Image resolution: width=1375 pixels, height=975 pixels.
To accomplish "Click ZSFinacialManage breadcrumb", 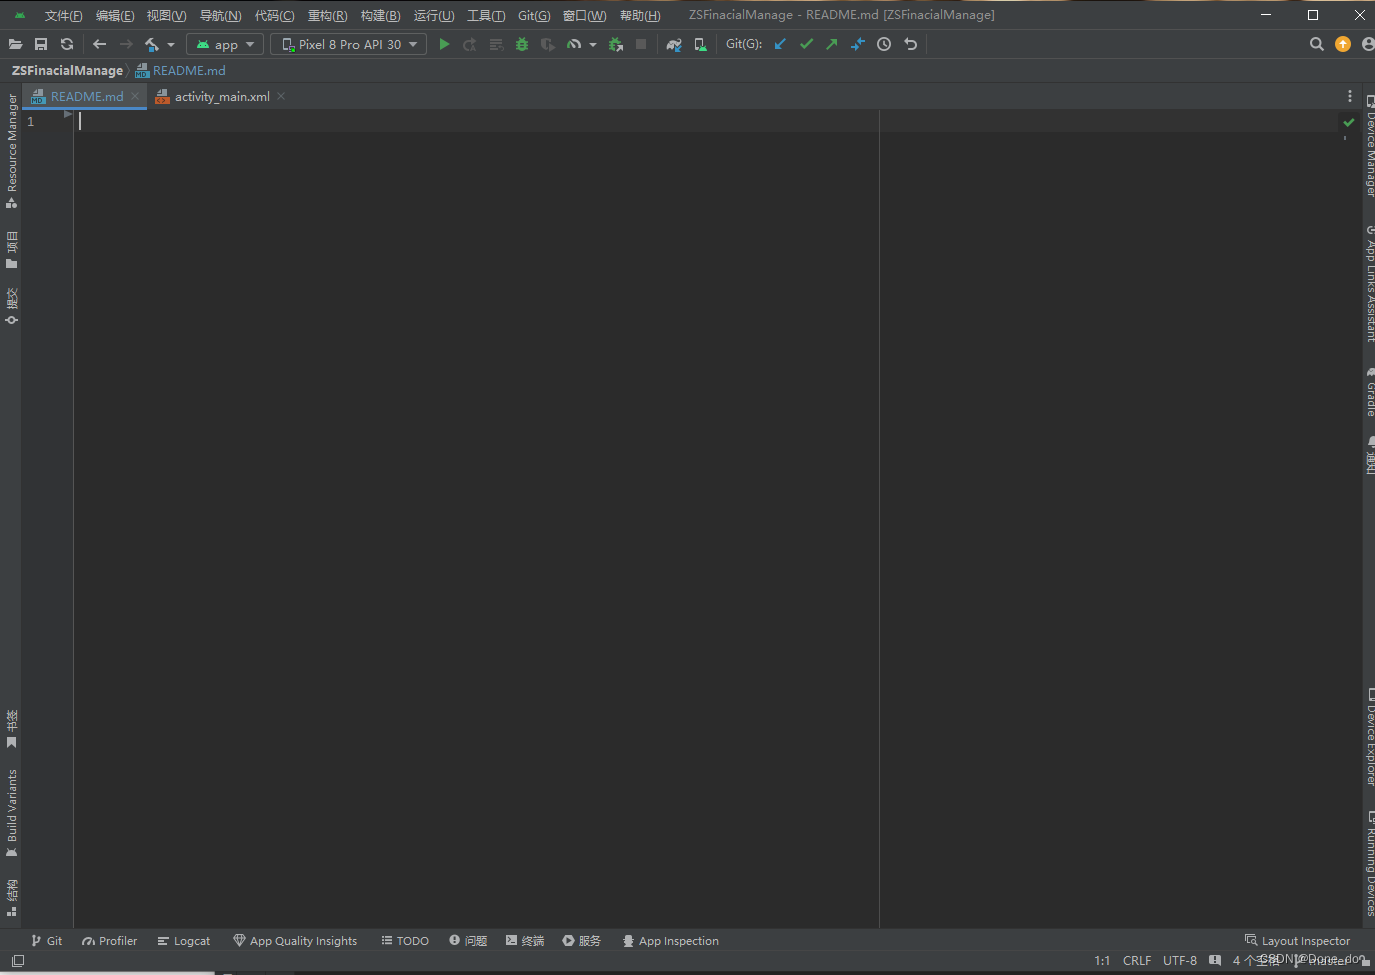I will click(x=67, y=71).
